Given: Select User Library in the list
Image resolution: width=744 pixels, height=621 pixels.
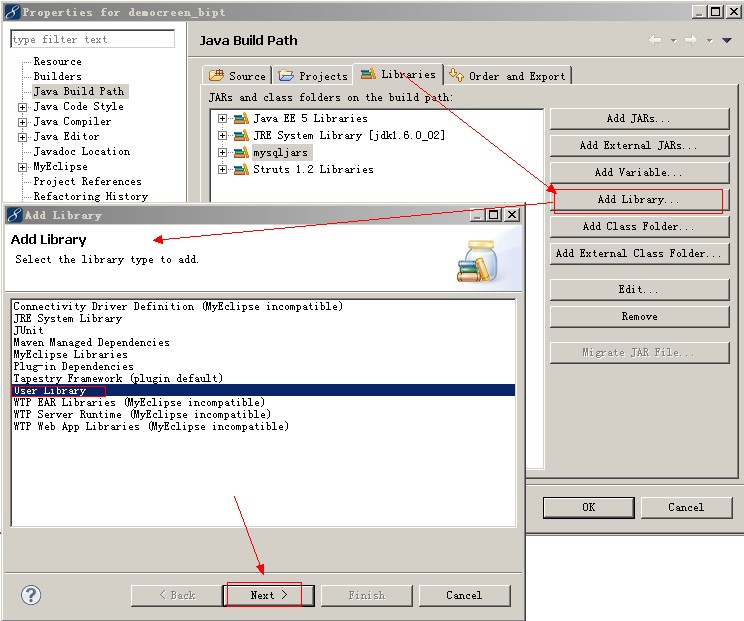Looking at the screenshot, I should (x=263, y=390).
